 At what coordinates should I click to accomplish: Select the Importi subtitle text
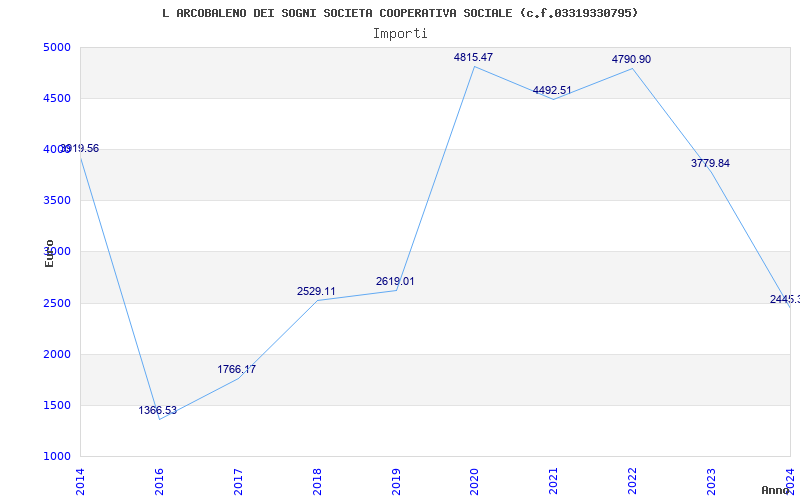[x=400, y=34]
